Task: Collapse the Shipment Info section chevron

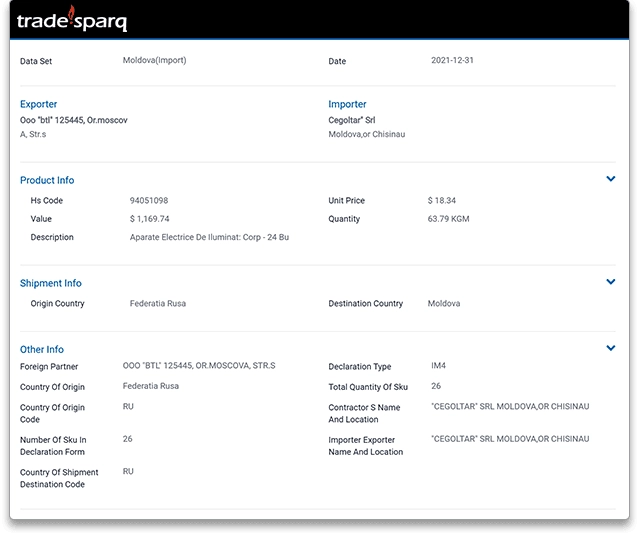Action: 611,281
